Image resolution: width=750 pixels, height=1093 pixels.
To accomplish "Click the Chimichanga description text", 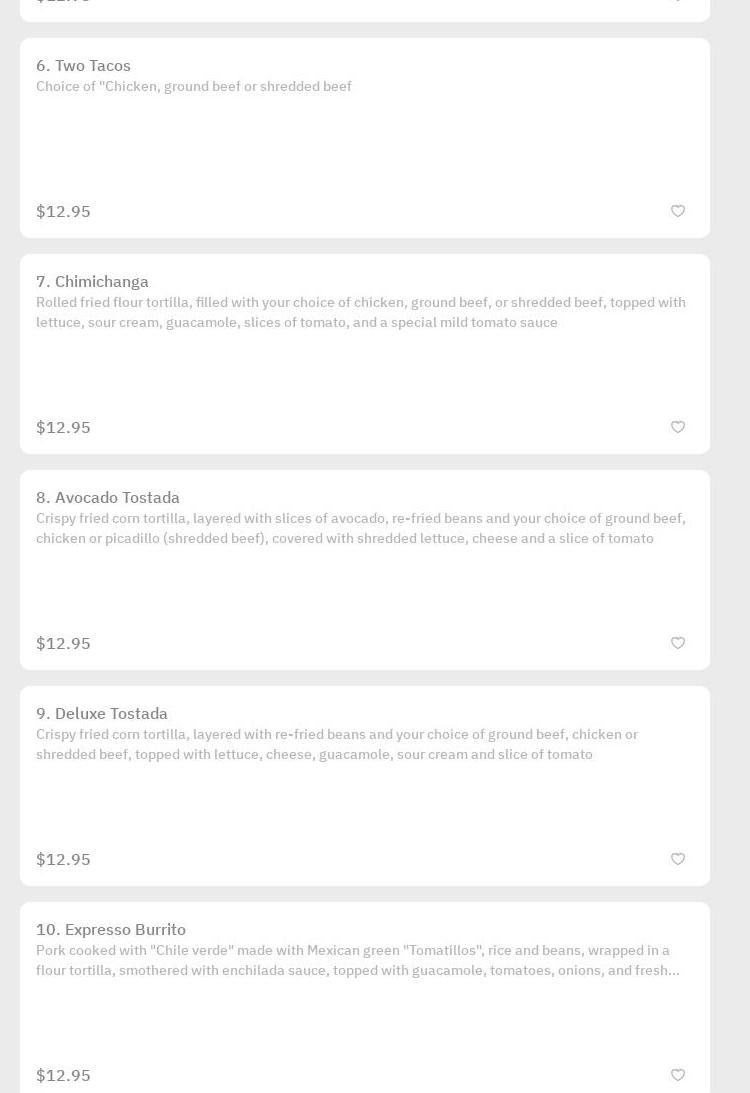I will click(360, 313).
